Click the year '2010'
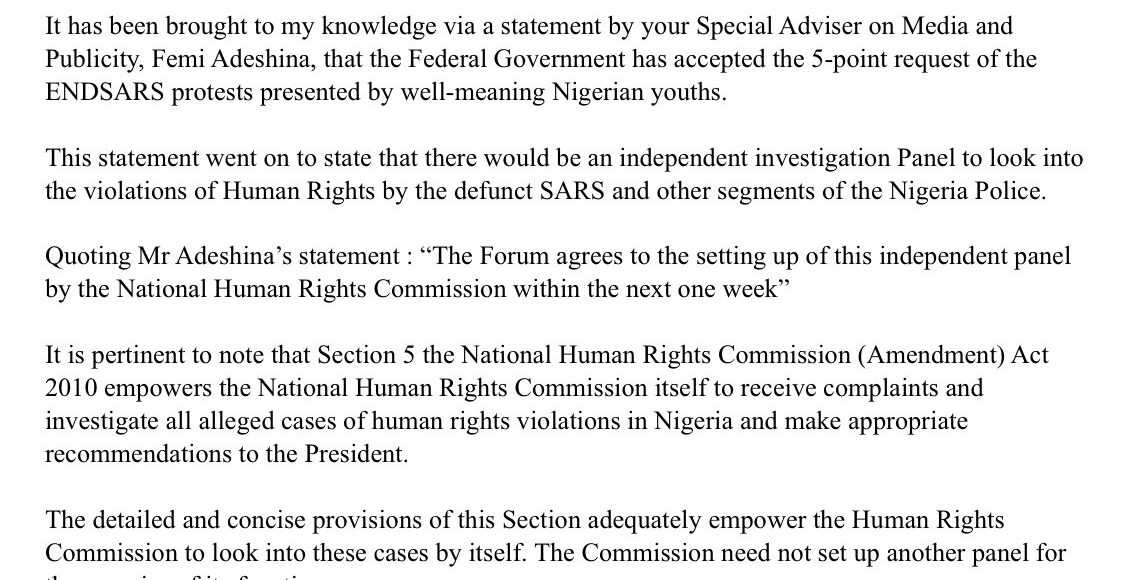This screenshot has height=580, width=1125. (x=68, y=388)
